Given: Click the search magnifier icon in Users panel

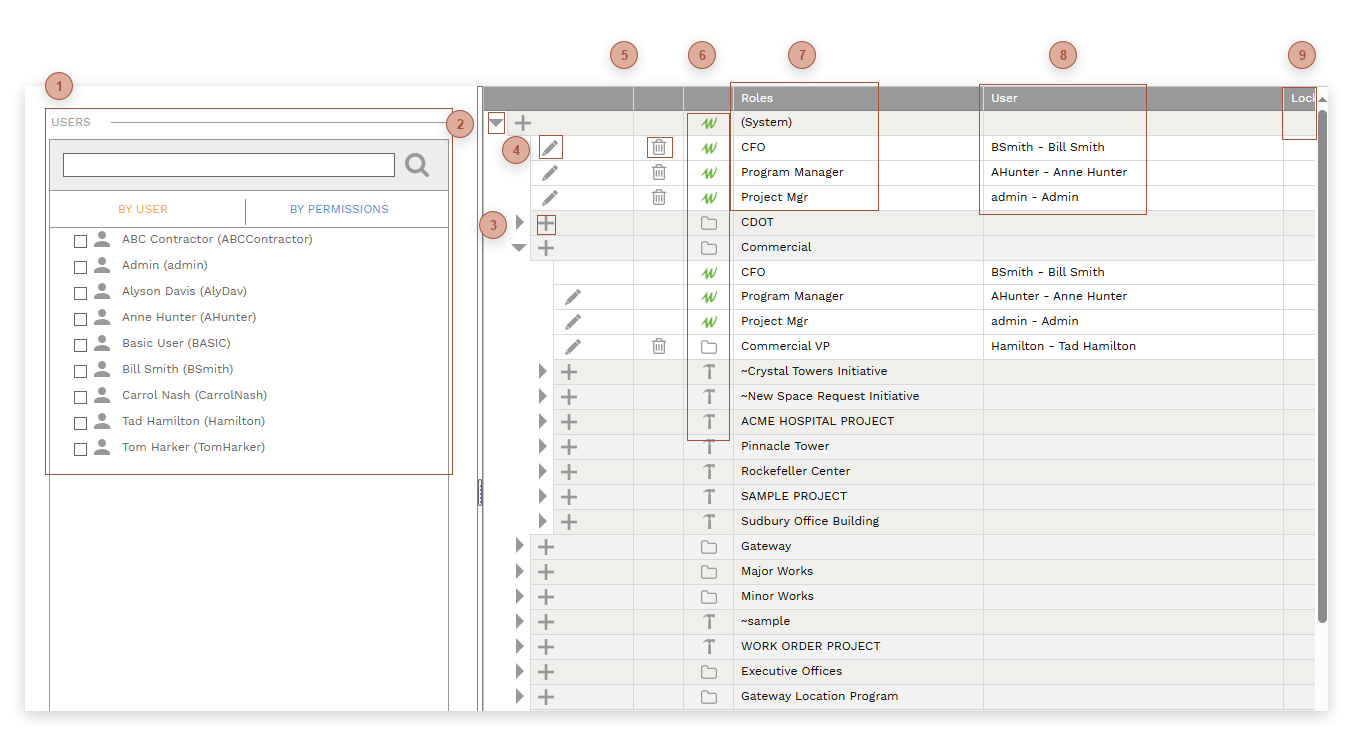Looking at the screenshot, I should click(417, 165).
